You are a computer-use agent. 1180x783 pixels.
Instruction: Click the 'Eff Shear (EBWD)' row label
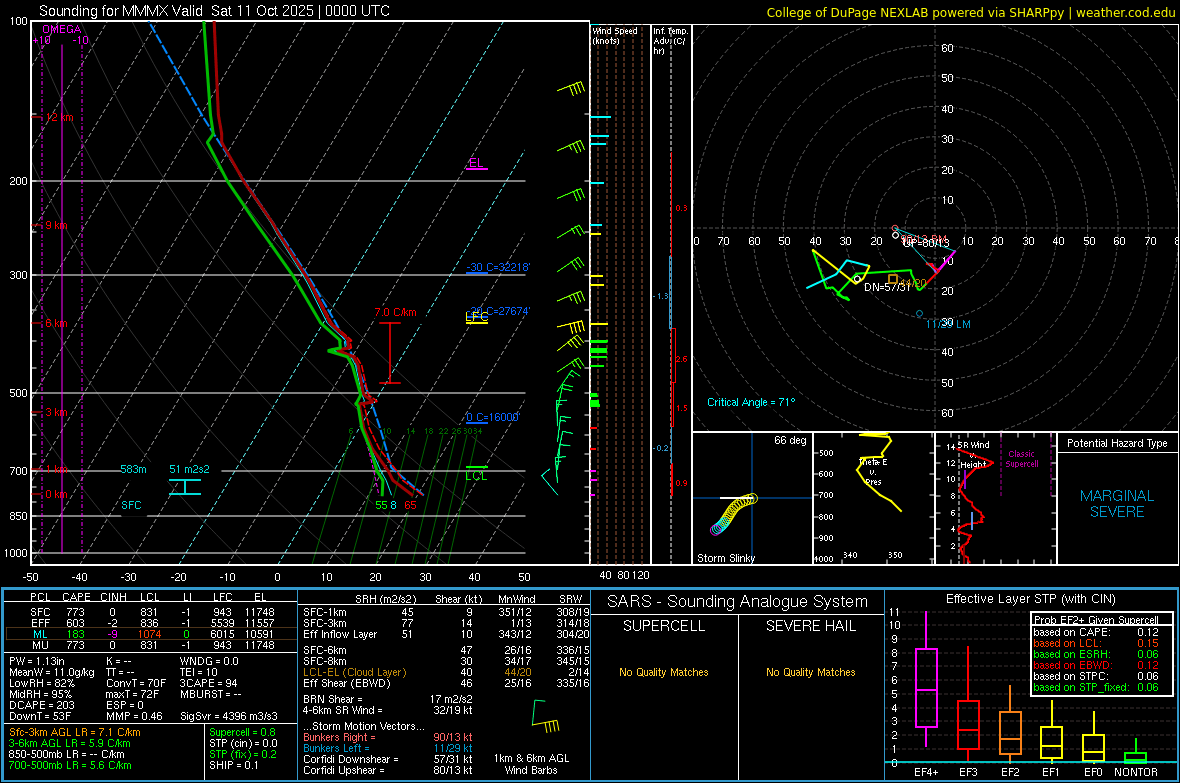(347, 683)
